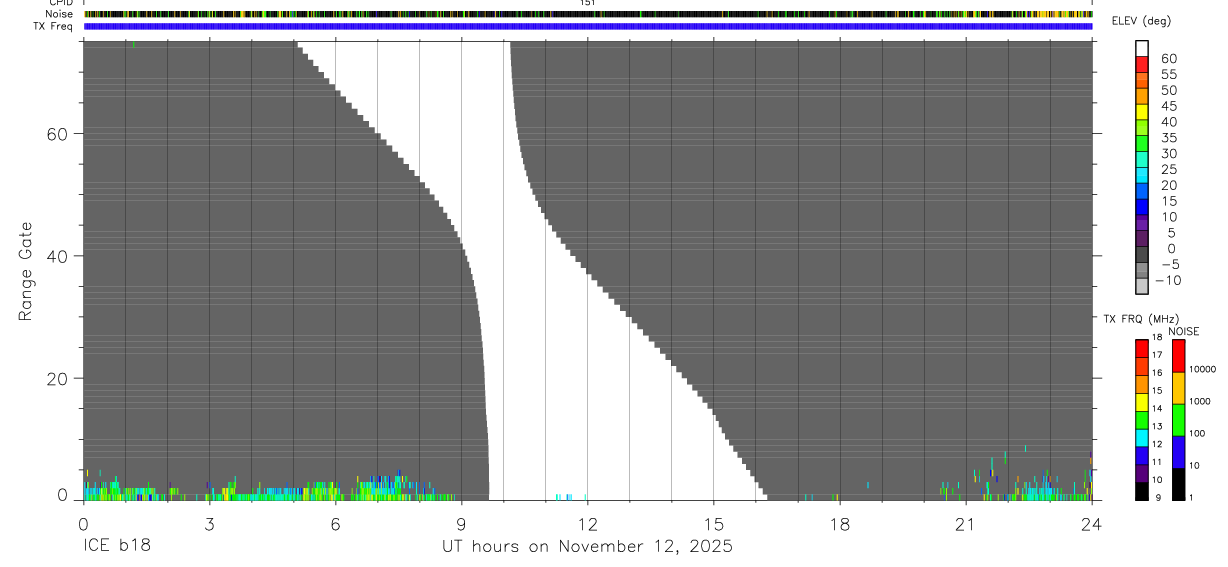1228x567 pixels.
Task: Click ELEV scale label '30'
Action: click(1169, 153)
